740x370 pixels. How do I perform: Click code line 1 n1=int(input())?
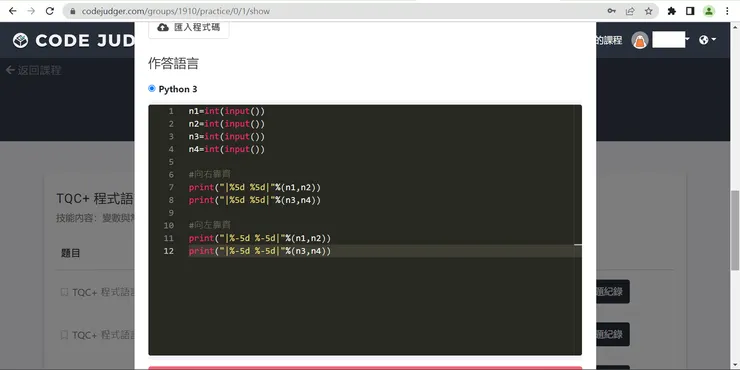click(x=227, y=111)
